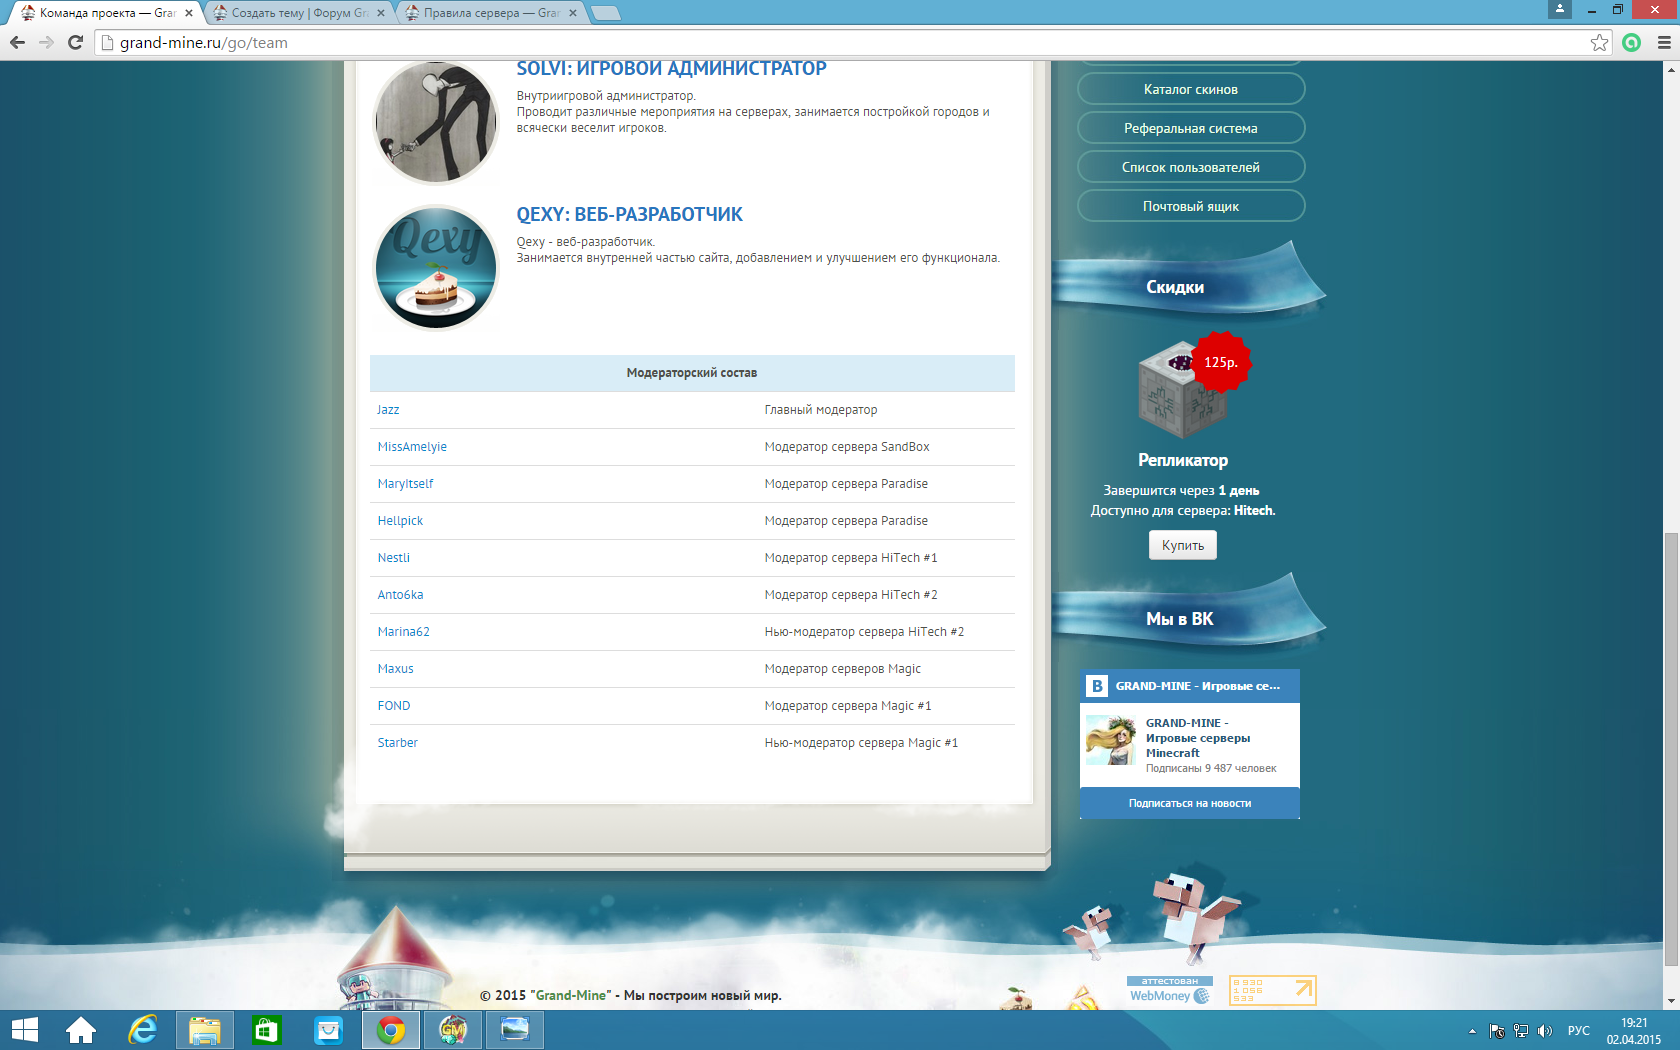Open Nestli's profile link
The height and width of the screenshot is (1050, 1680).
(393, 558)
